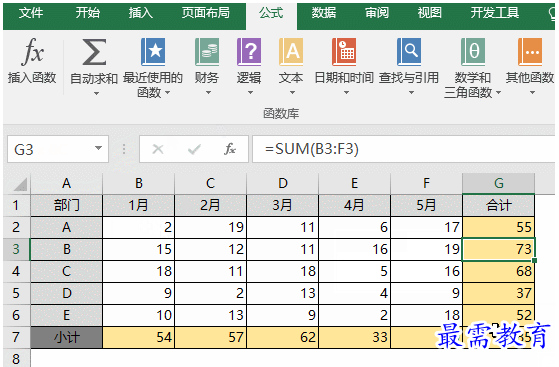Image resolution: width=559 pixels, height=367 pixels.
Task: Select row 5 header
Action: click(x=16, y=294)
